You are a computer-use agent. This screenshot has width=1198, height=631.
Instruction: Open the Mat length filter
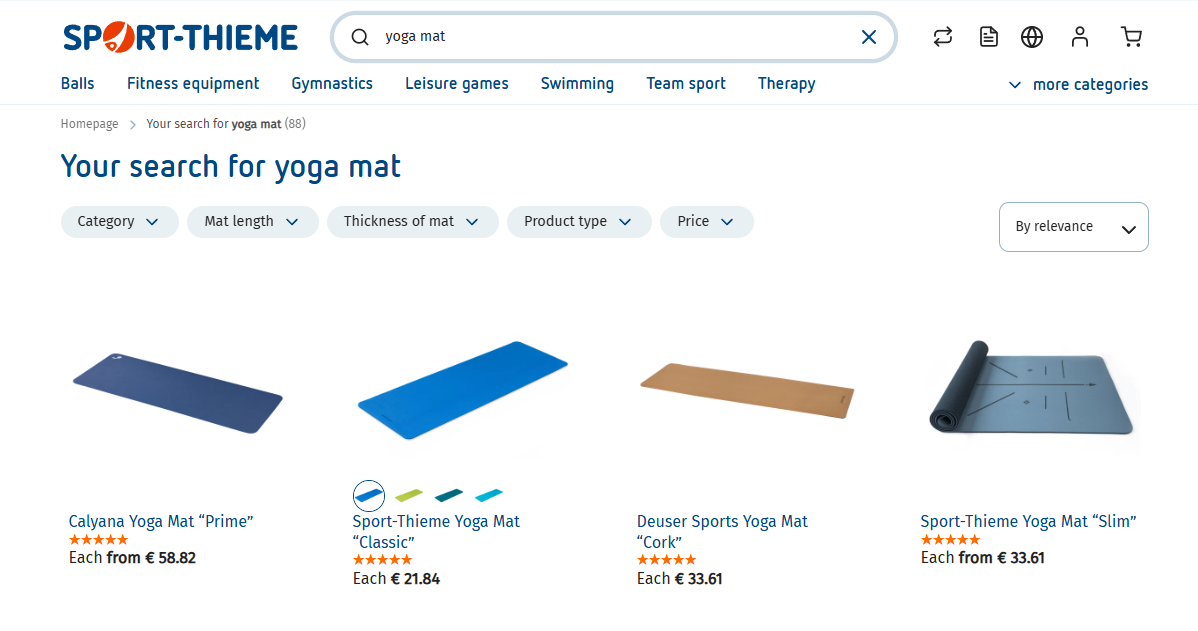252,222
